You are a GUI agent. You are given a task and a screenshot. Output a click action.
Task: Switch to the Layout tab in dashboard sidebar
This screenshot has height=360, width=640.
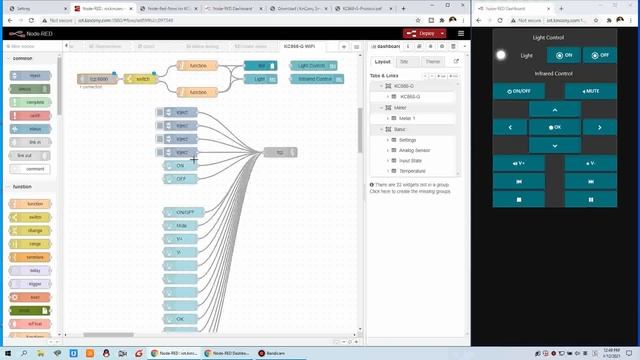click(382, 62)
